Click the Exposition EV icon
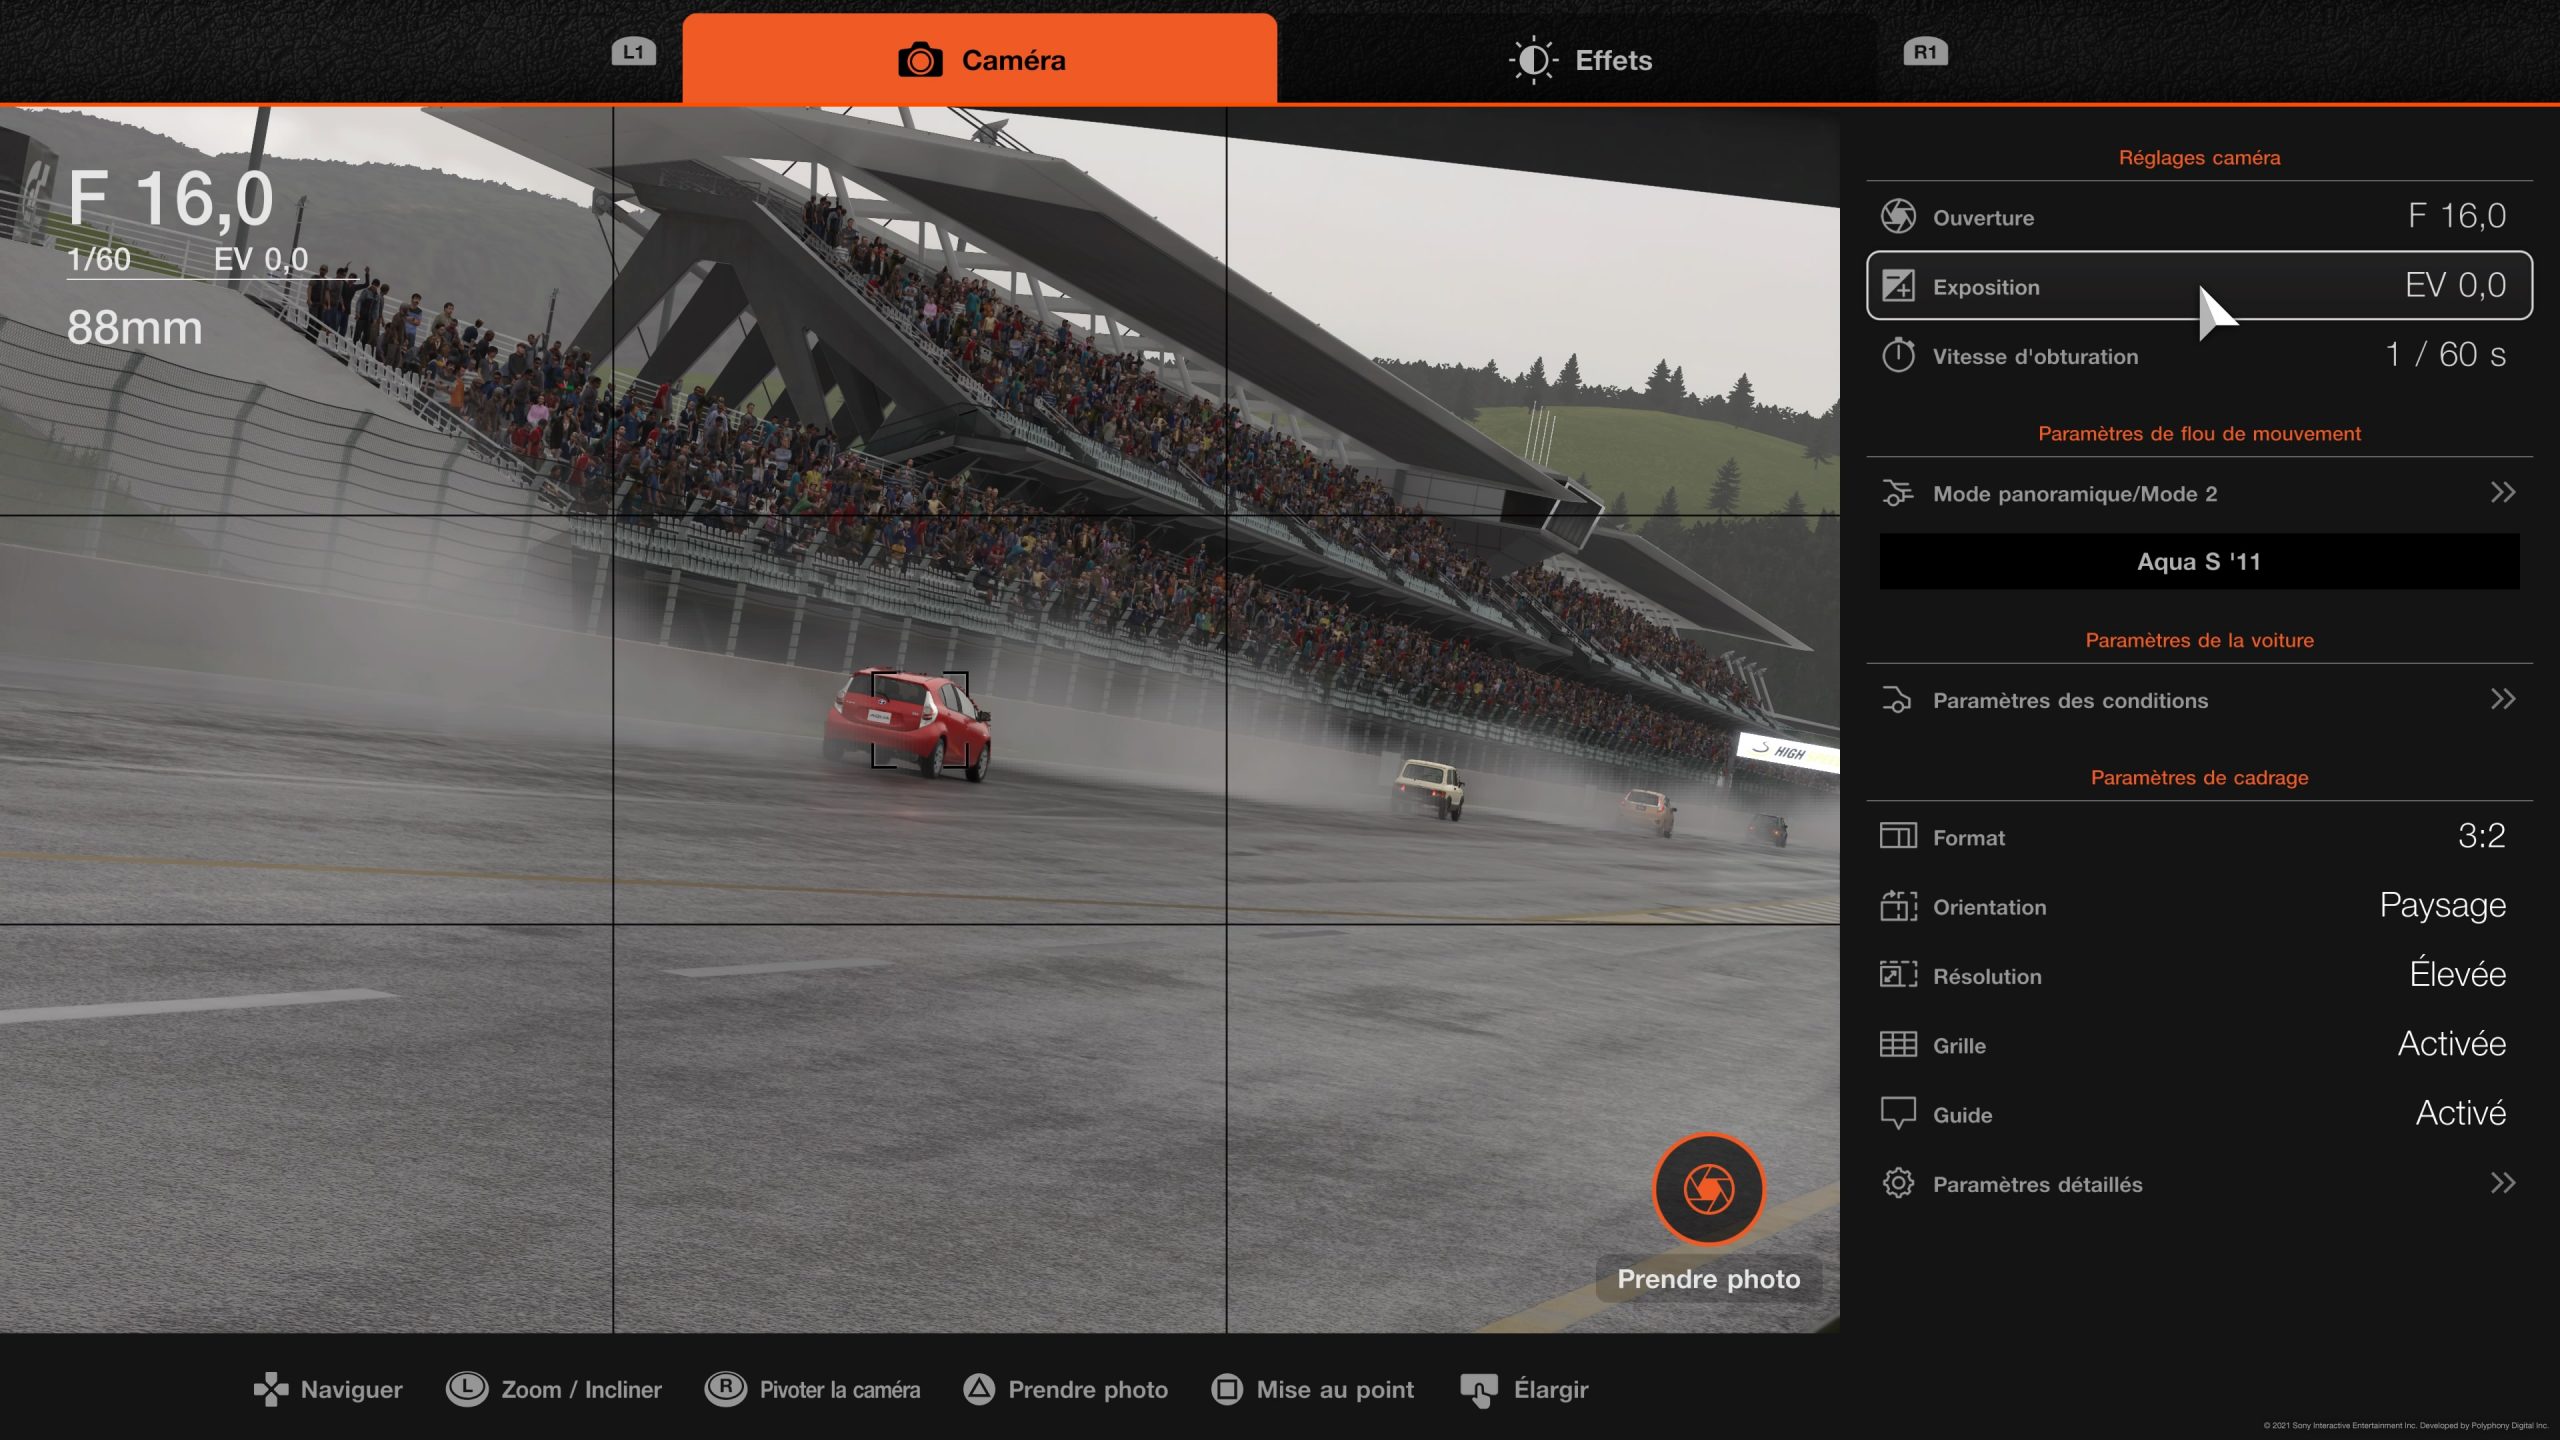The width and height of the screenshot is (2560, 1440). [x=1897, y=286]
